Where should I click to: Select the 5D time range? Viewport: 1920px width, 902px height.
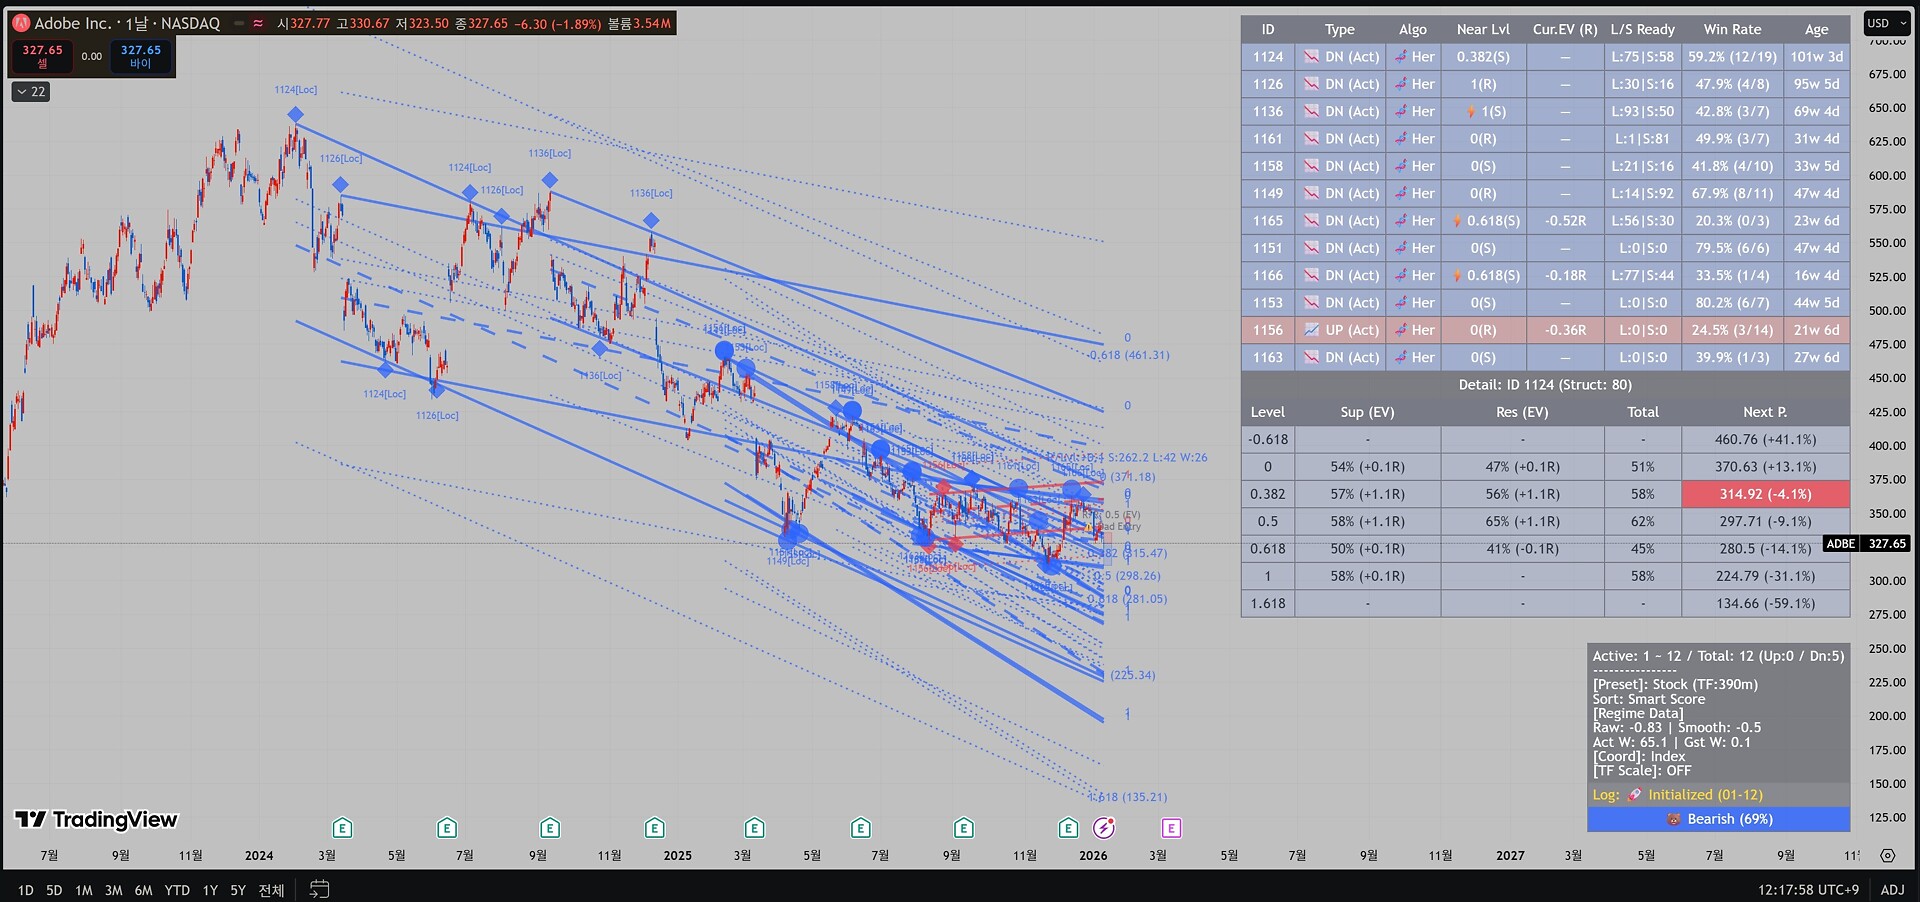54,890
